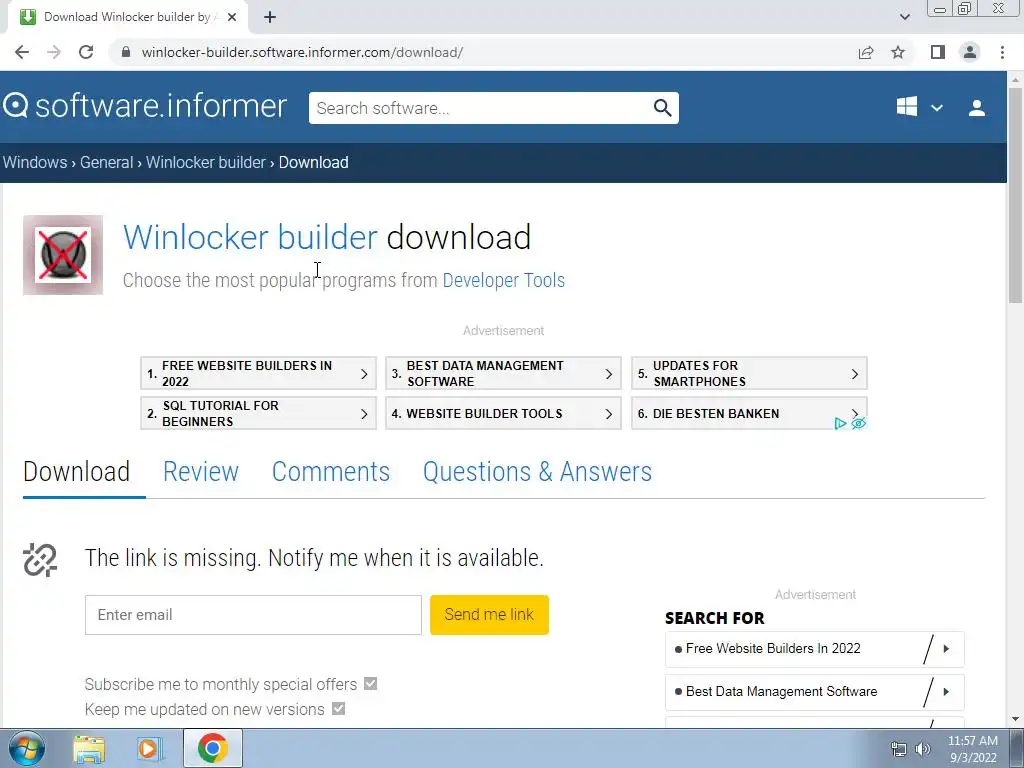This screenshot has height=768, width=1024.
Task: Open Chrome side panel
Action: pyautogui.click(x=938, y=52)
